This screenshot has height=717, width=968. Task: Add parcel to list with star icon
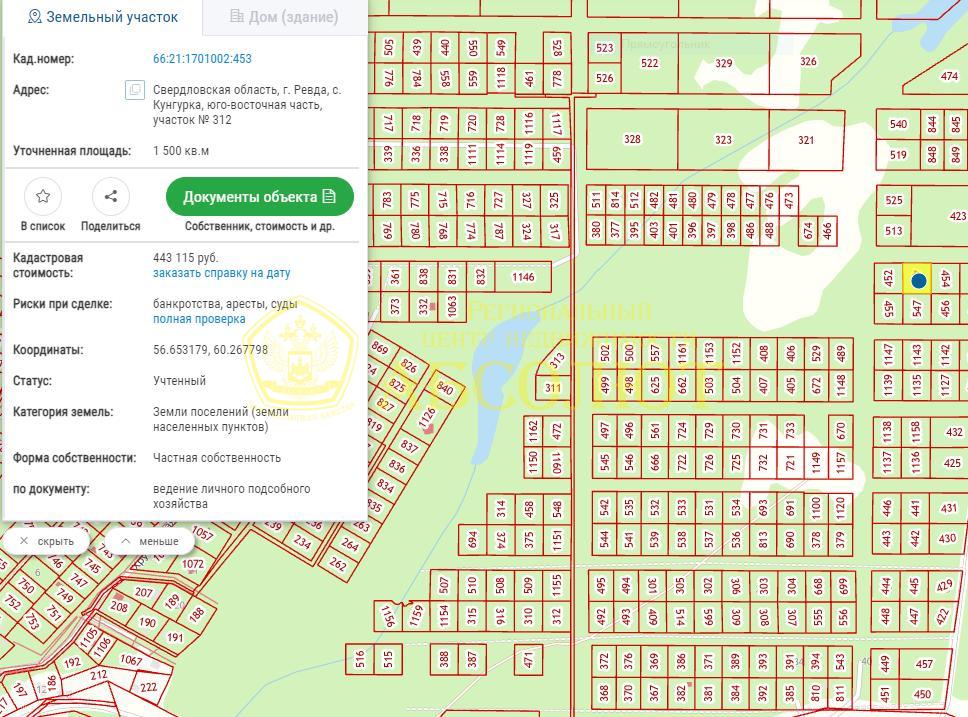(43, 196)
